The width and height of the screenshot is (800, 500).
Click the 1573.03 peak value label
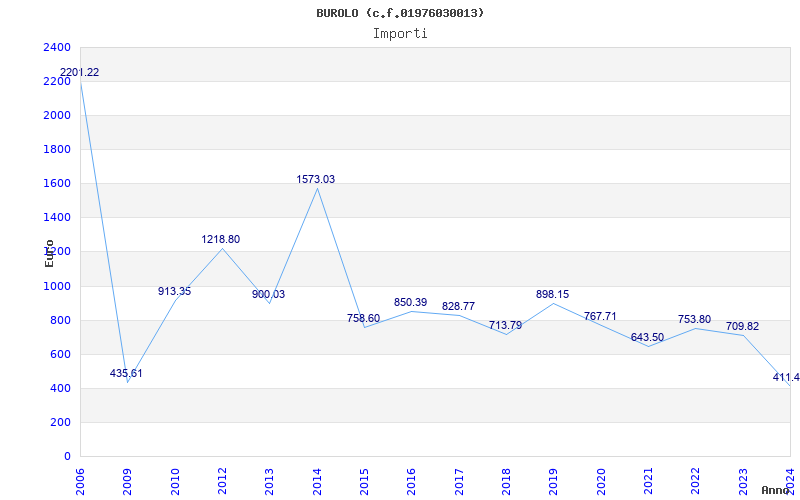click(x=316, y=180)
